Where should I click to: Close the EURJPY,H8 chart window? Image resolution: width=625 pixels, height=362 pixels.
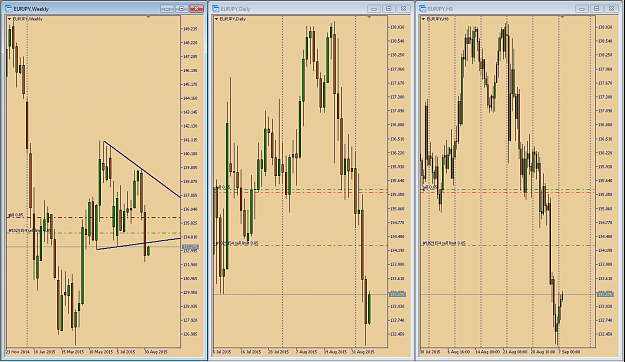point(611,8)
